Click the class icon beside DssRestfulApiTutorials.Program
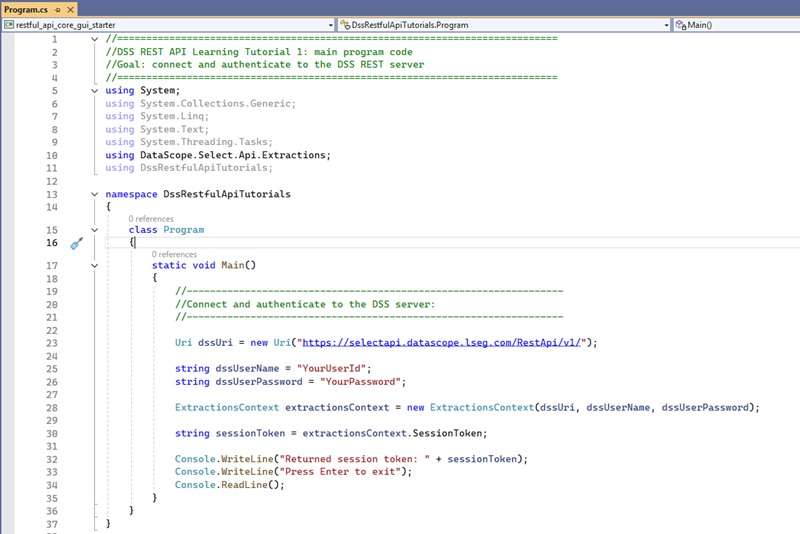 pos(345,24)
